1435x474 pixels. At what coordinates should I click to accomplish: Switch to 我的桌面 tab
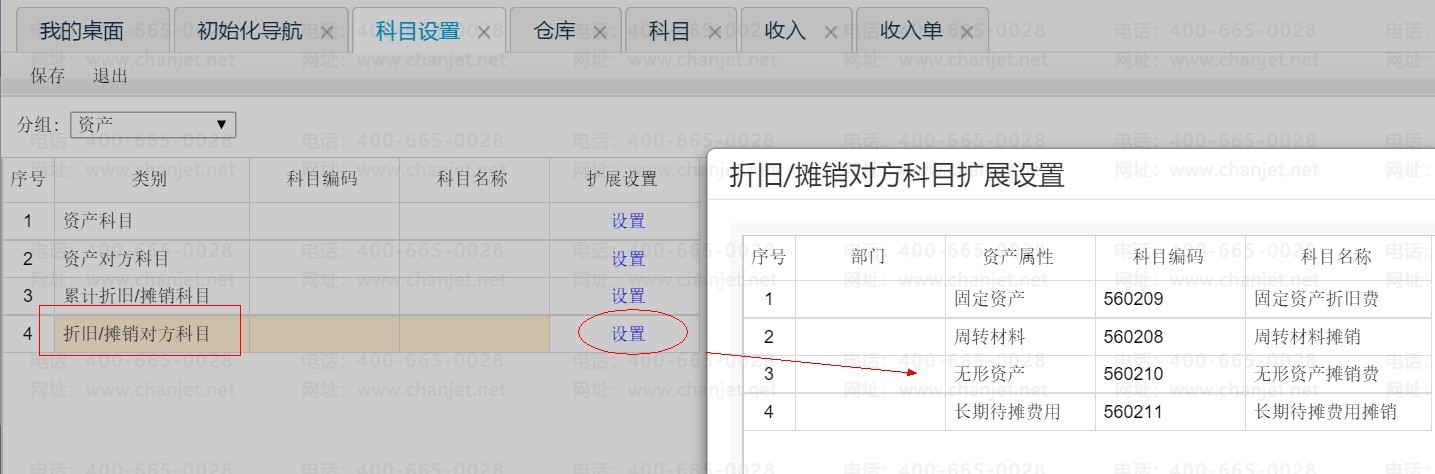[x=82, y=31]
